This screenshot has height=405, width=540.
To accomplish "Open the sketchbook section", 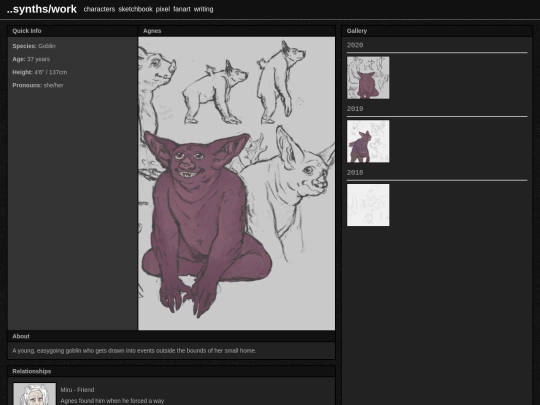I will pos(135,9).
